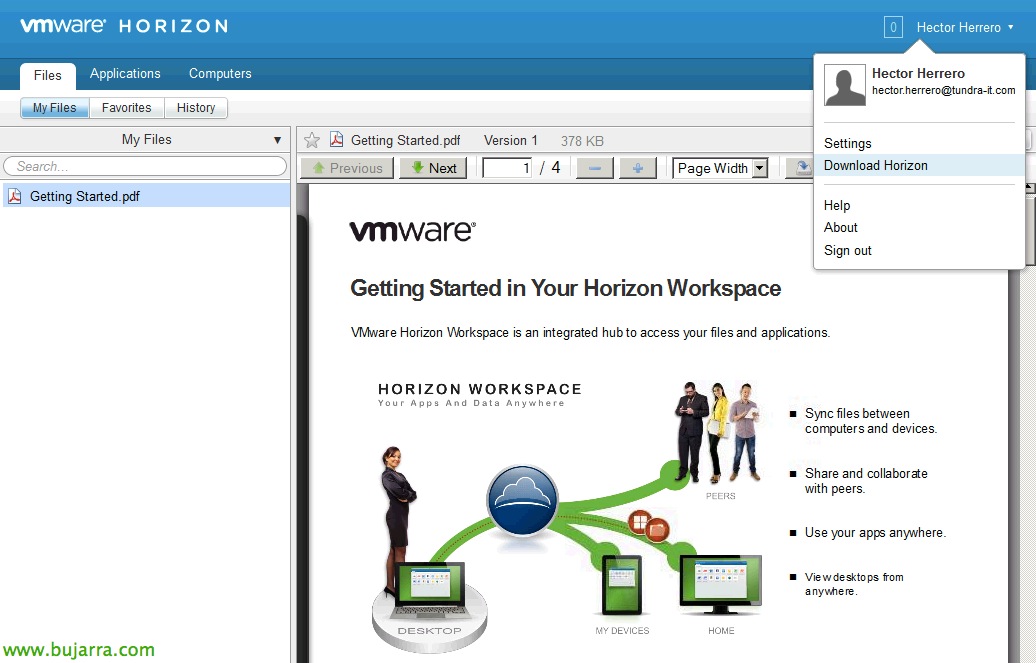Click the "378 KB" file size
Viewport: 1036px width, 663px height.
[582, 141]
